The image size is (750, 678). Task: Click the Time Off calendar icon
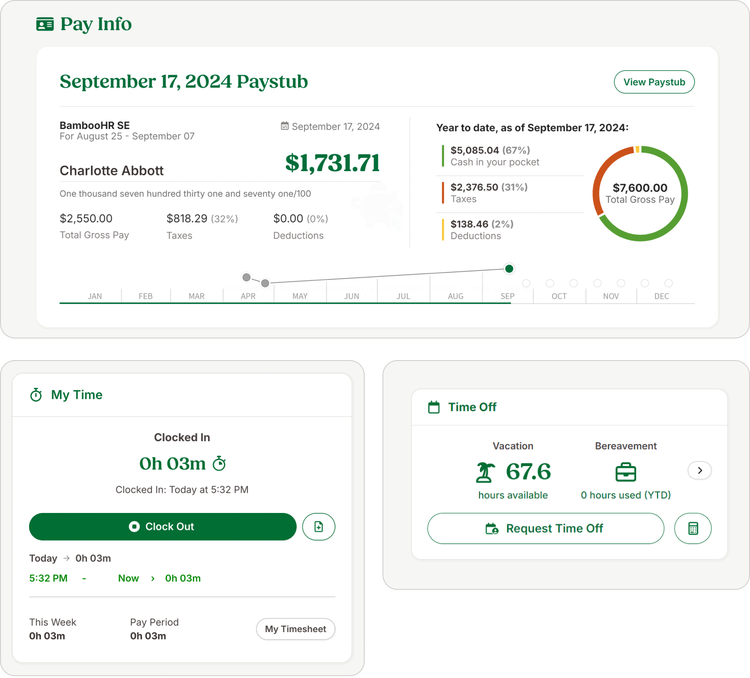(434, 407)
